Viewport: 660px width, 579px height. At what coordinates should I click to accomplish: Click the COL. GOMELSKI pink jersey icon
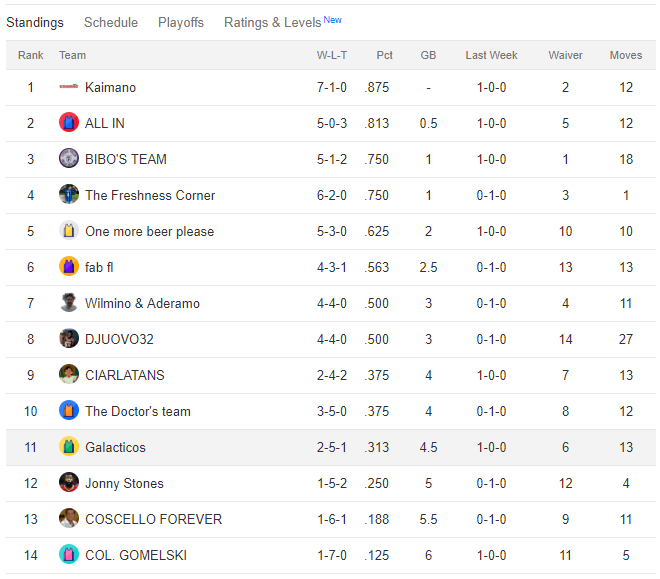[x=68, y=555]
